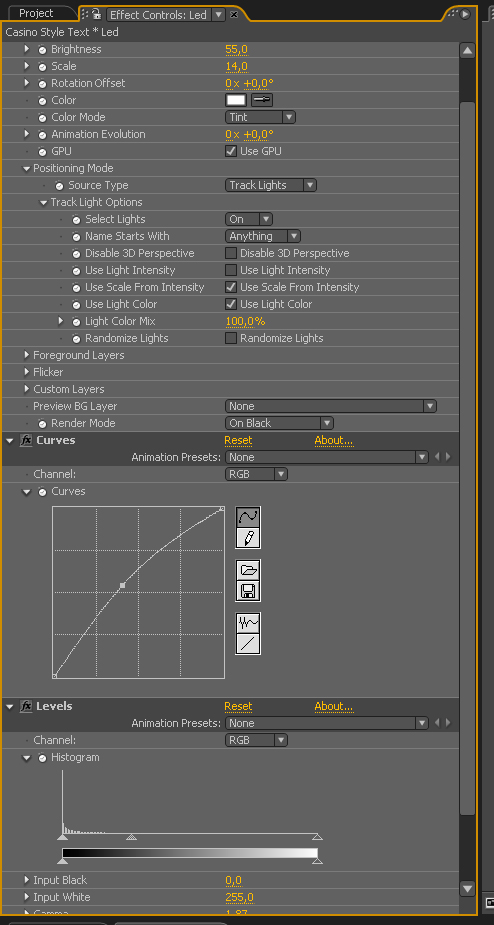This screenshot has width=494, height=925.
Task: Click the Animation Evolution stopwatch
Action: tap(42, 135)
